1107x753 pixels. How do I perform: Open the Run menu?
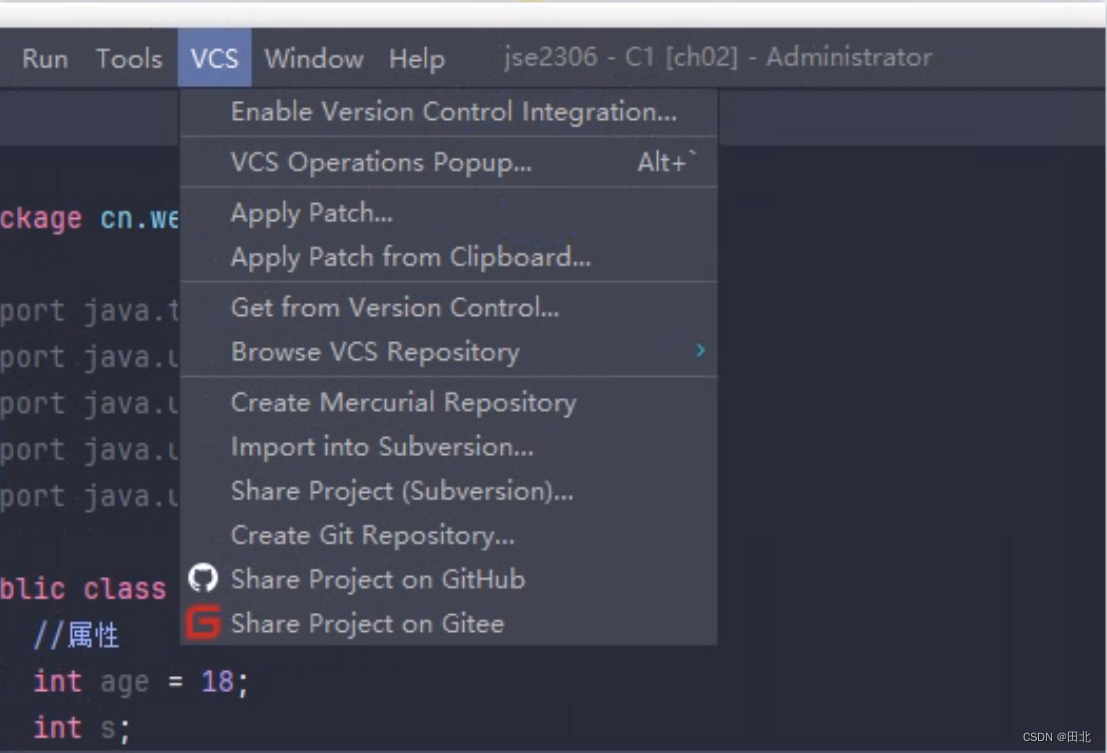[44, 59]
